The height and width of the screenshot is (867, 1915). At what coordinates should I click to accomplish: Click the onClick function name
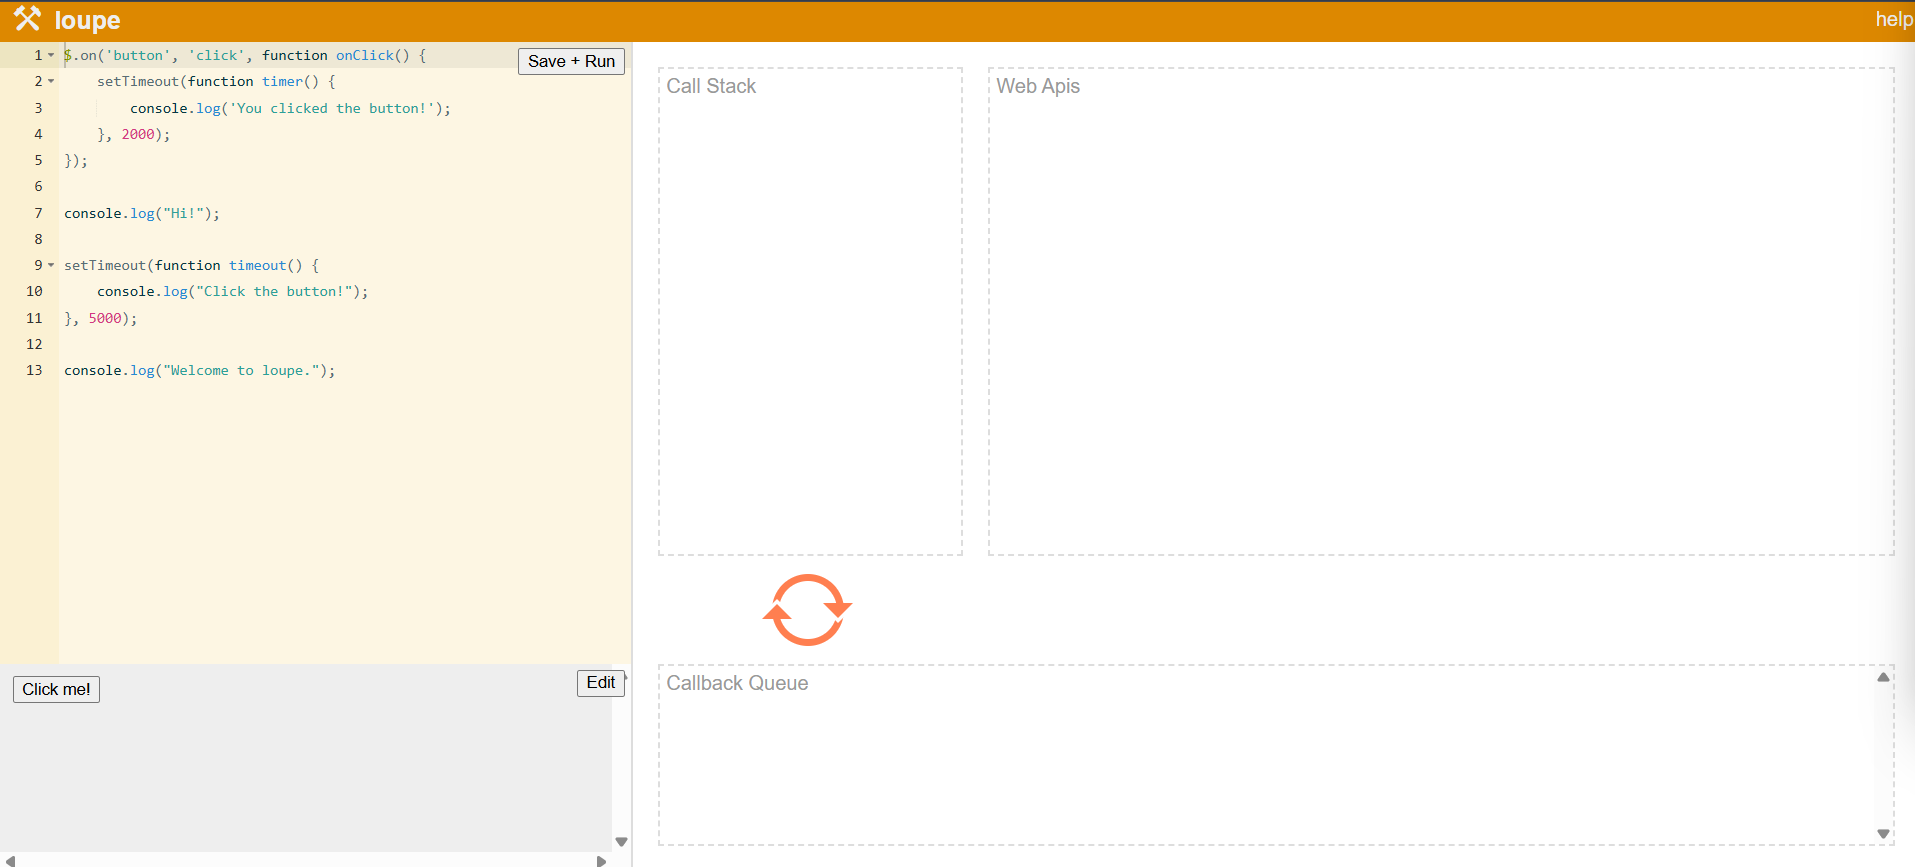364,55
